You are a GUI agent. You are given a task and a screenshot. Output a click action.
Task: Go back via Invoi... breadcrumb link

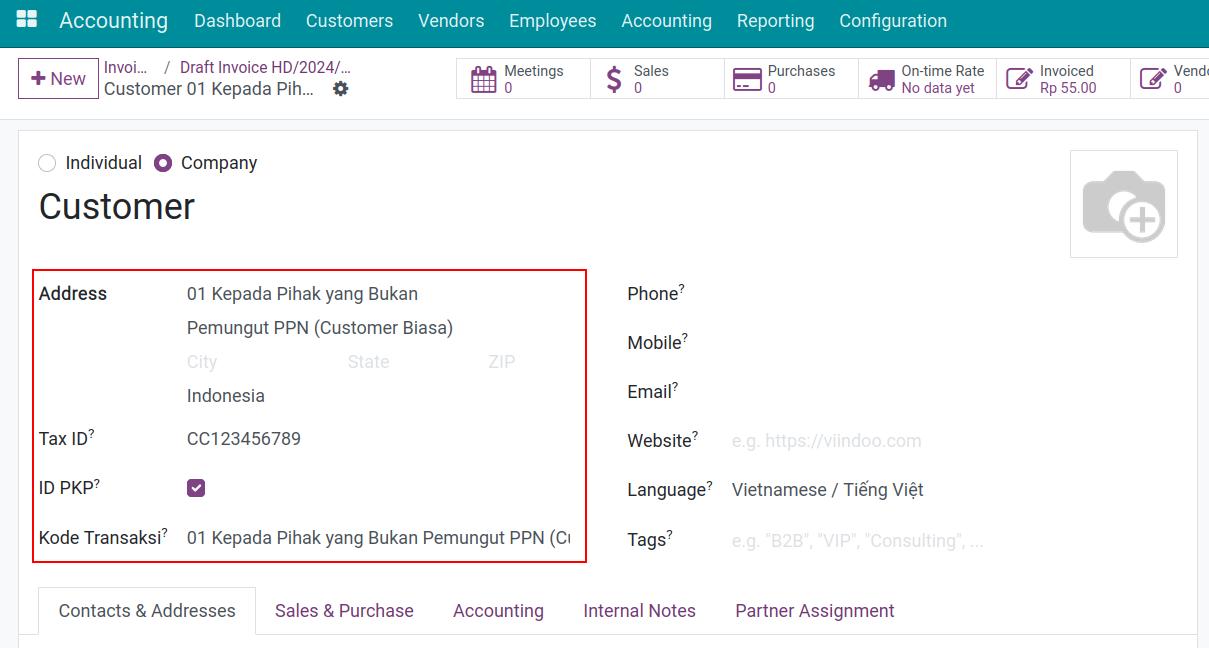[126, 68]
